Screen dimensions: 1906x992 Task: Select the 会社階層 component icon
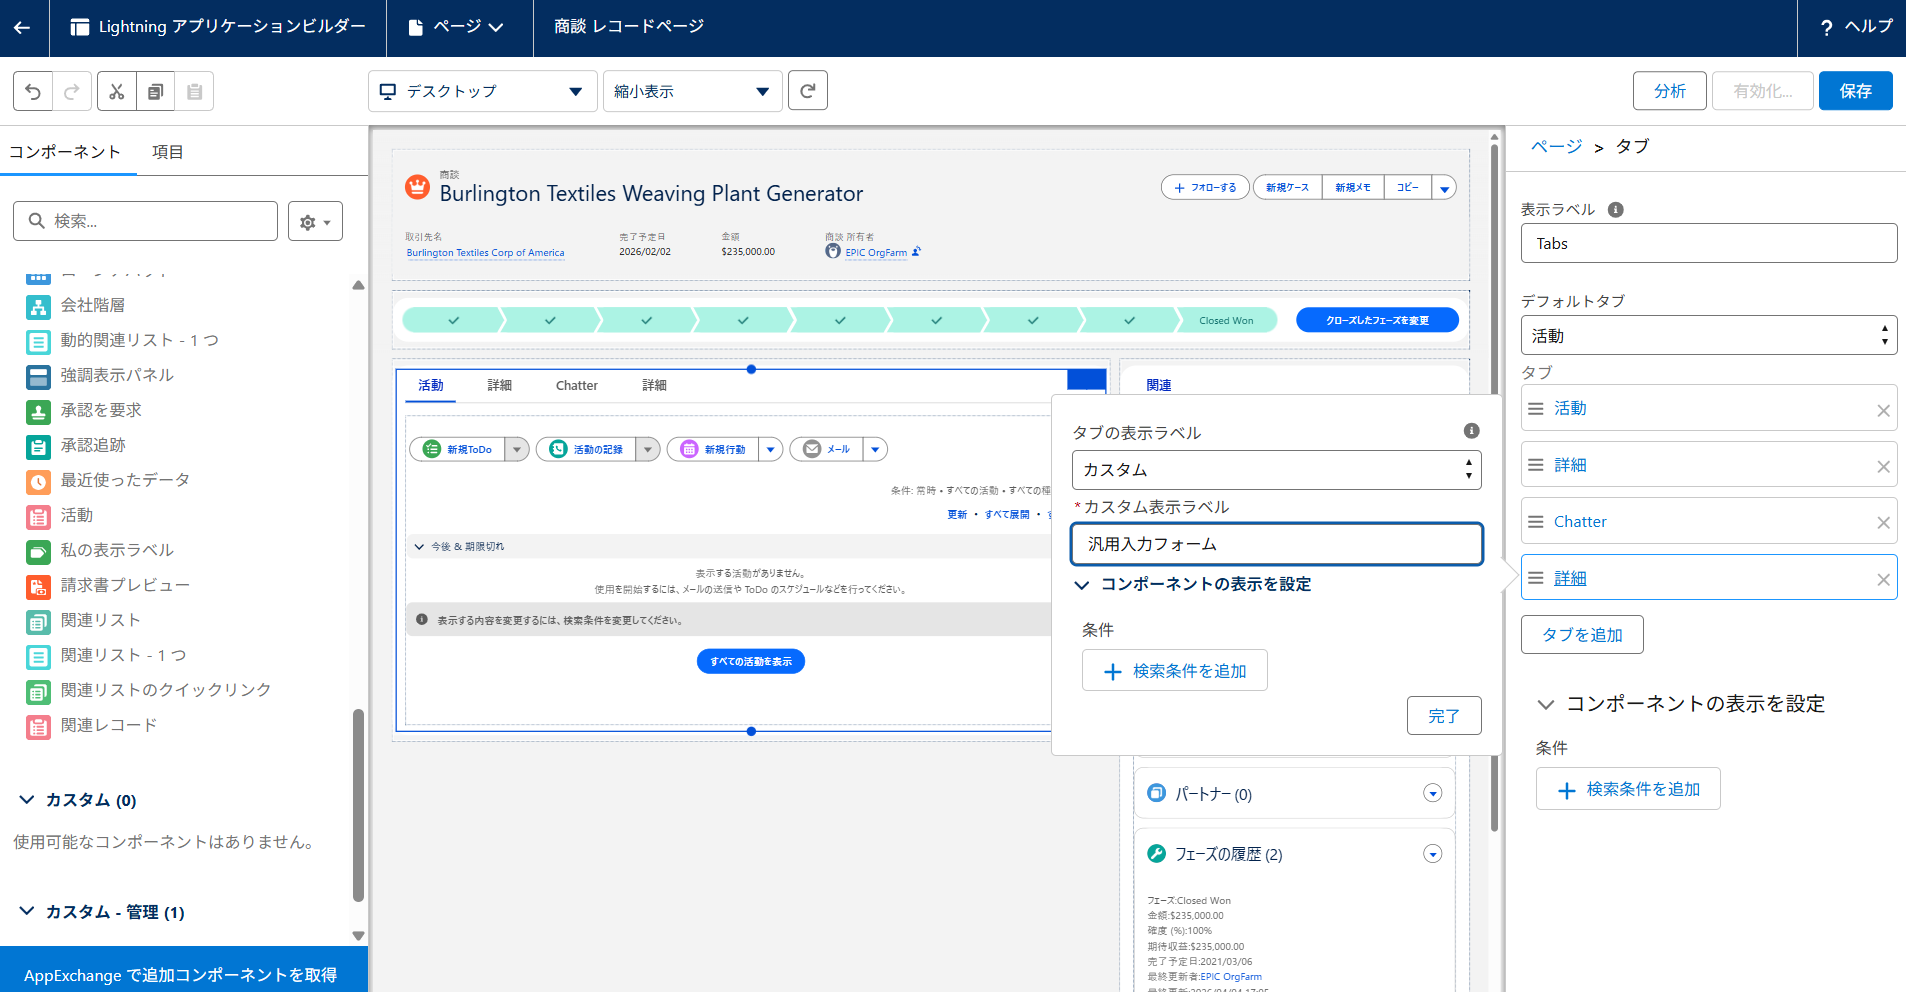(38, 306)
